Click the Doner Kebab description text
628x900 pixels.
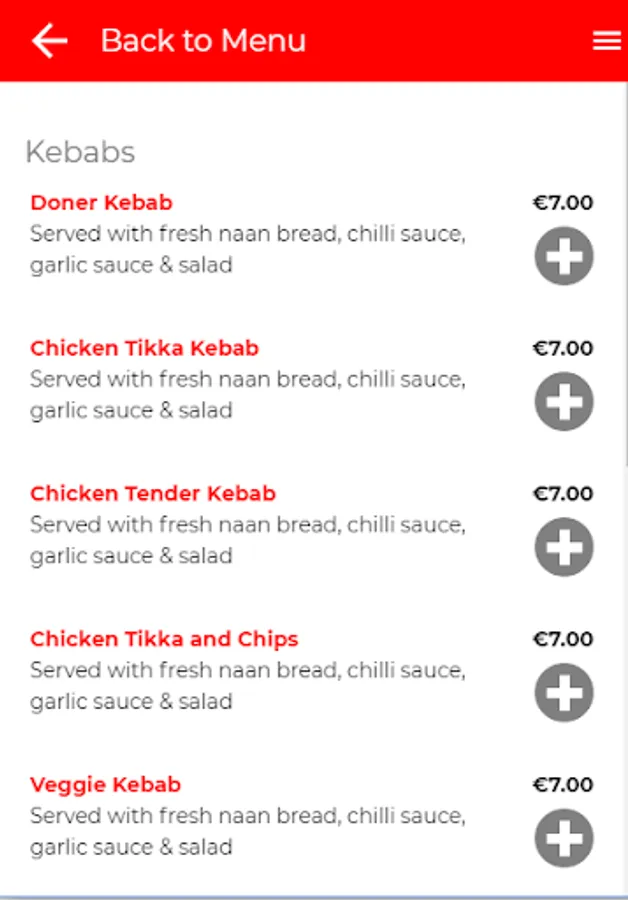tap(248, 249)
